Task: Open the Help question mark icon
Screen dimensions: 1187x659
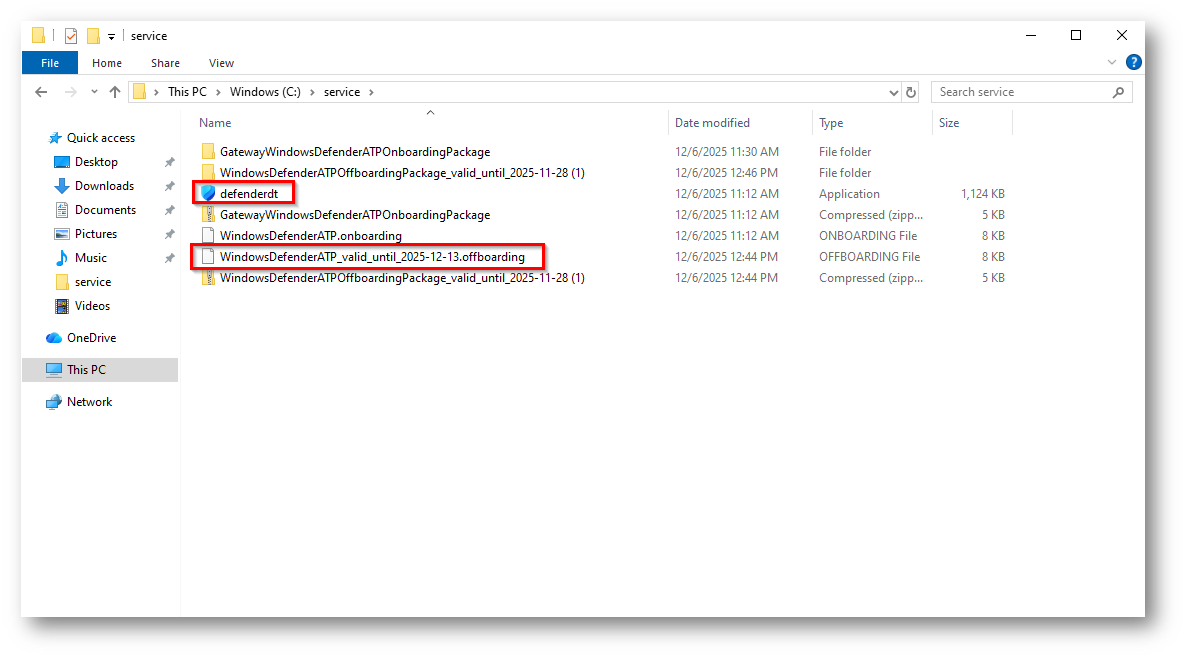Action: 1133,62
